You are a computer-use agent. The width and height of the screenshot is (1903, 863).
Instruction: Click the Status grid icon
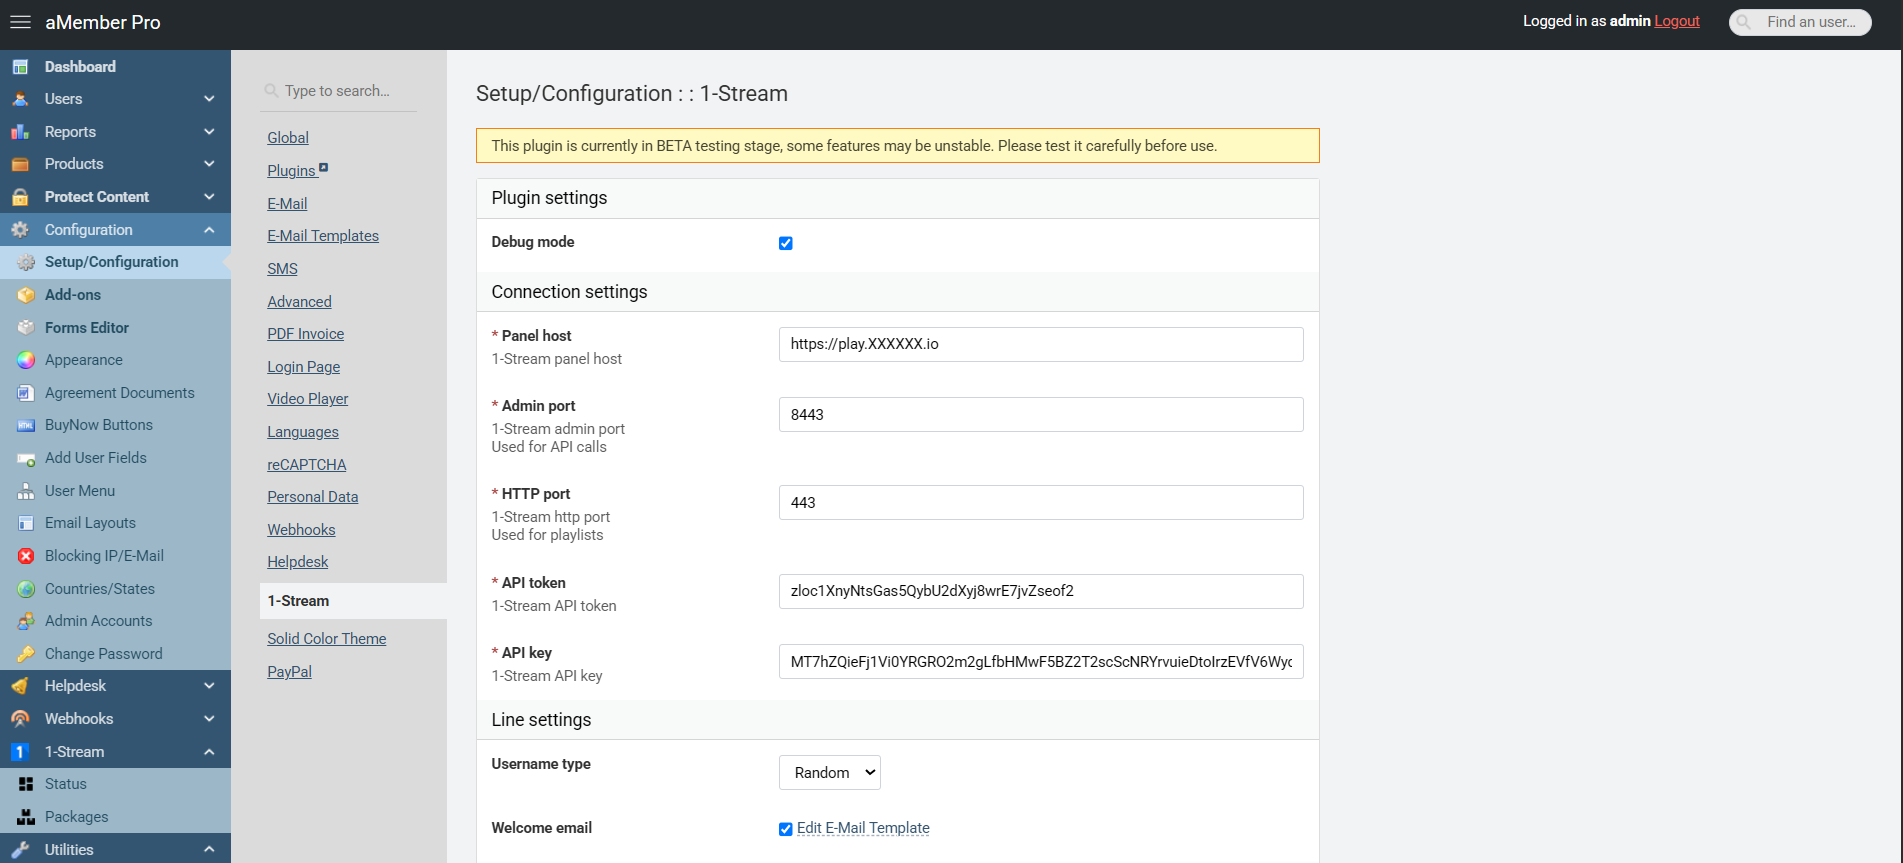coord(26,784)
